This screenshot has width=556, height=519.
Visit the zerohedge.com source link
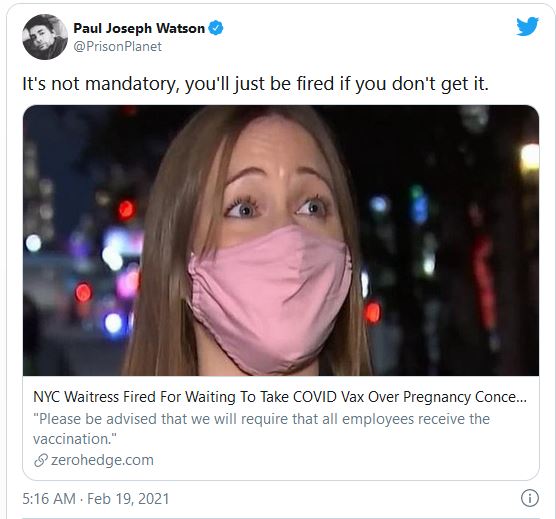pos(102,460)
